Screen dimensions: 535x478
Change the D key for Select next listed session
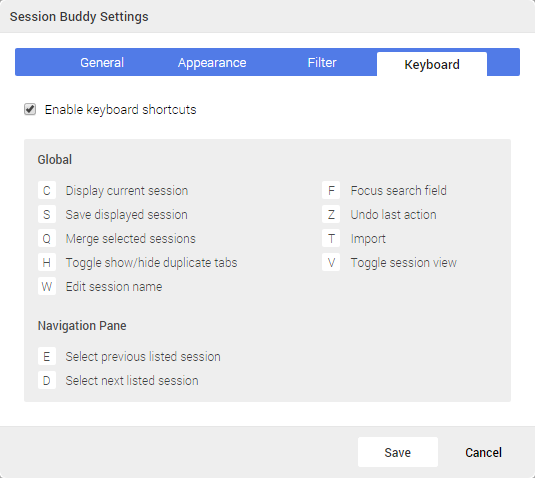click(x=47, y=380)
